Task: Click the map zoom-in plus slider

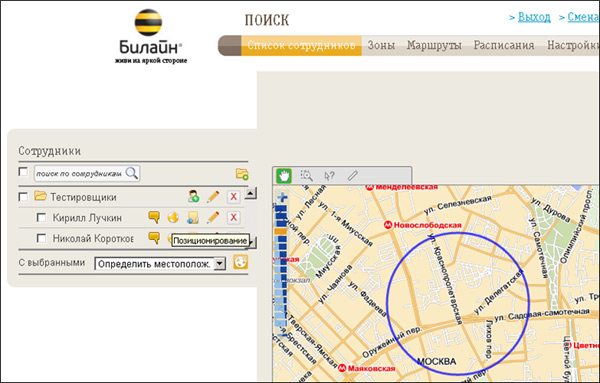Action: click(282, 197)
